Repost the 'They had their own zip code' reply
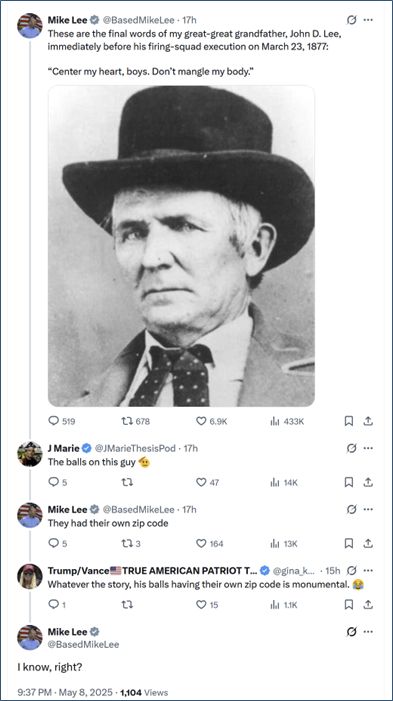 click(132, 544)
